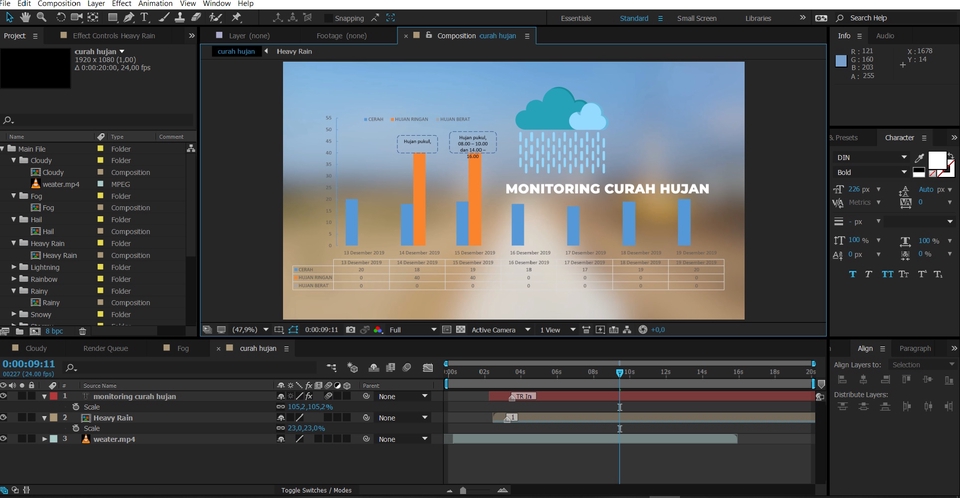Viewport: 960px width, 498px height.
Task: Toggle All Caps in Character panel
Action: (887, 274)
